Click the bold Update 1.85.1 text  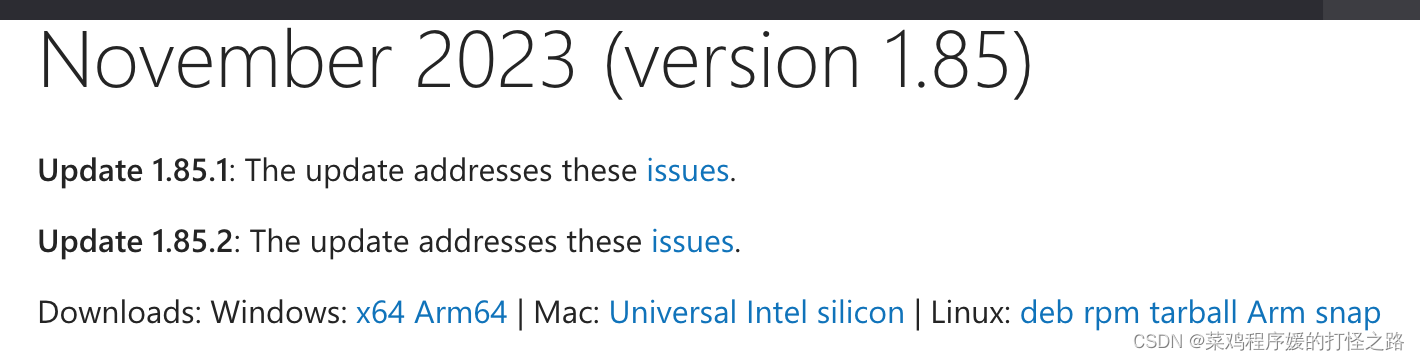coord(134,172)
